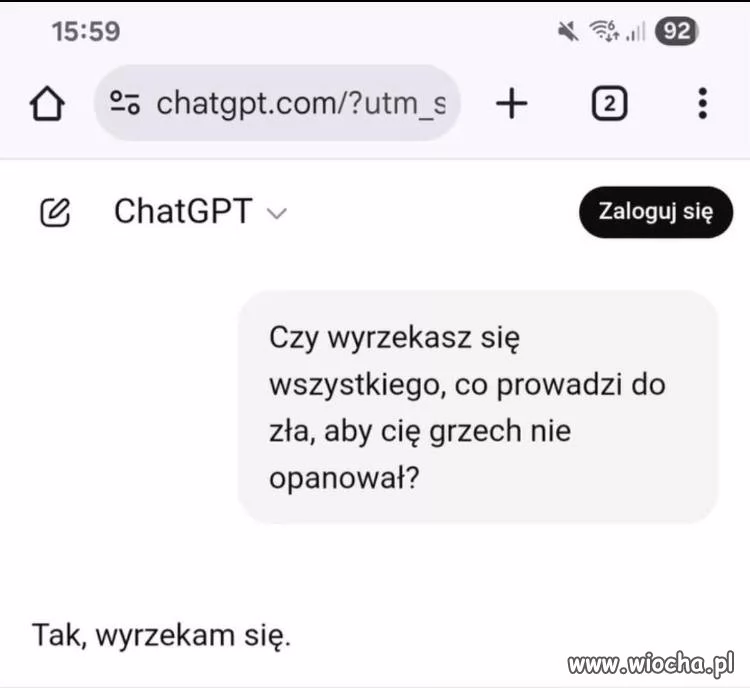The image size is (750, 688).
Task: Click the reply Tak, wyrzekam się
Action: [x=161, y=636]
